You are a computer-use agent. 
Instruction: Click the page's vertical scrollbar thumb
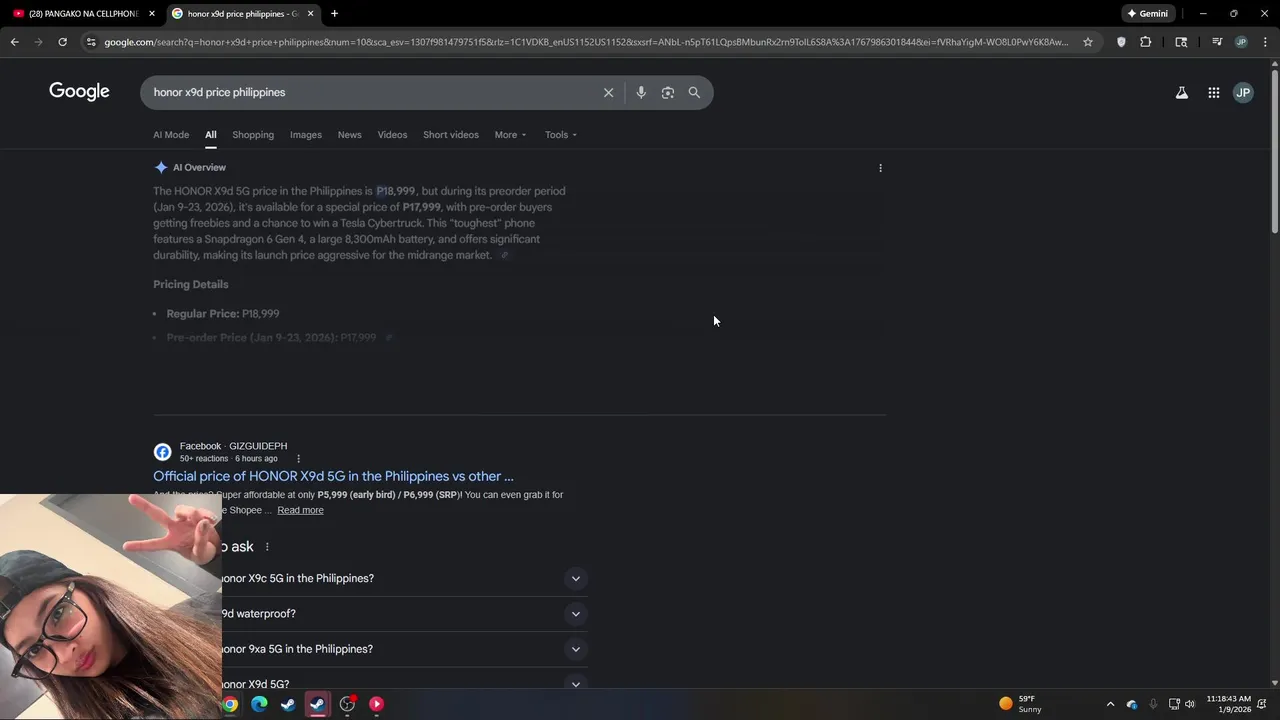click(x=1274, y=150)
